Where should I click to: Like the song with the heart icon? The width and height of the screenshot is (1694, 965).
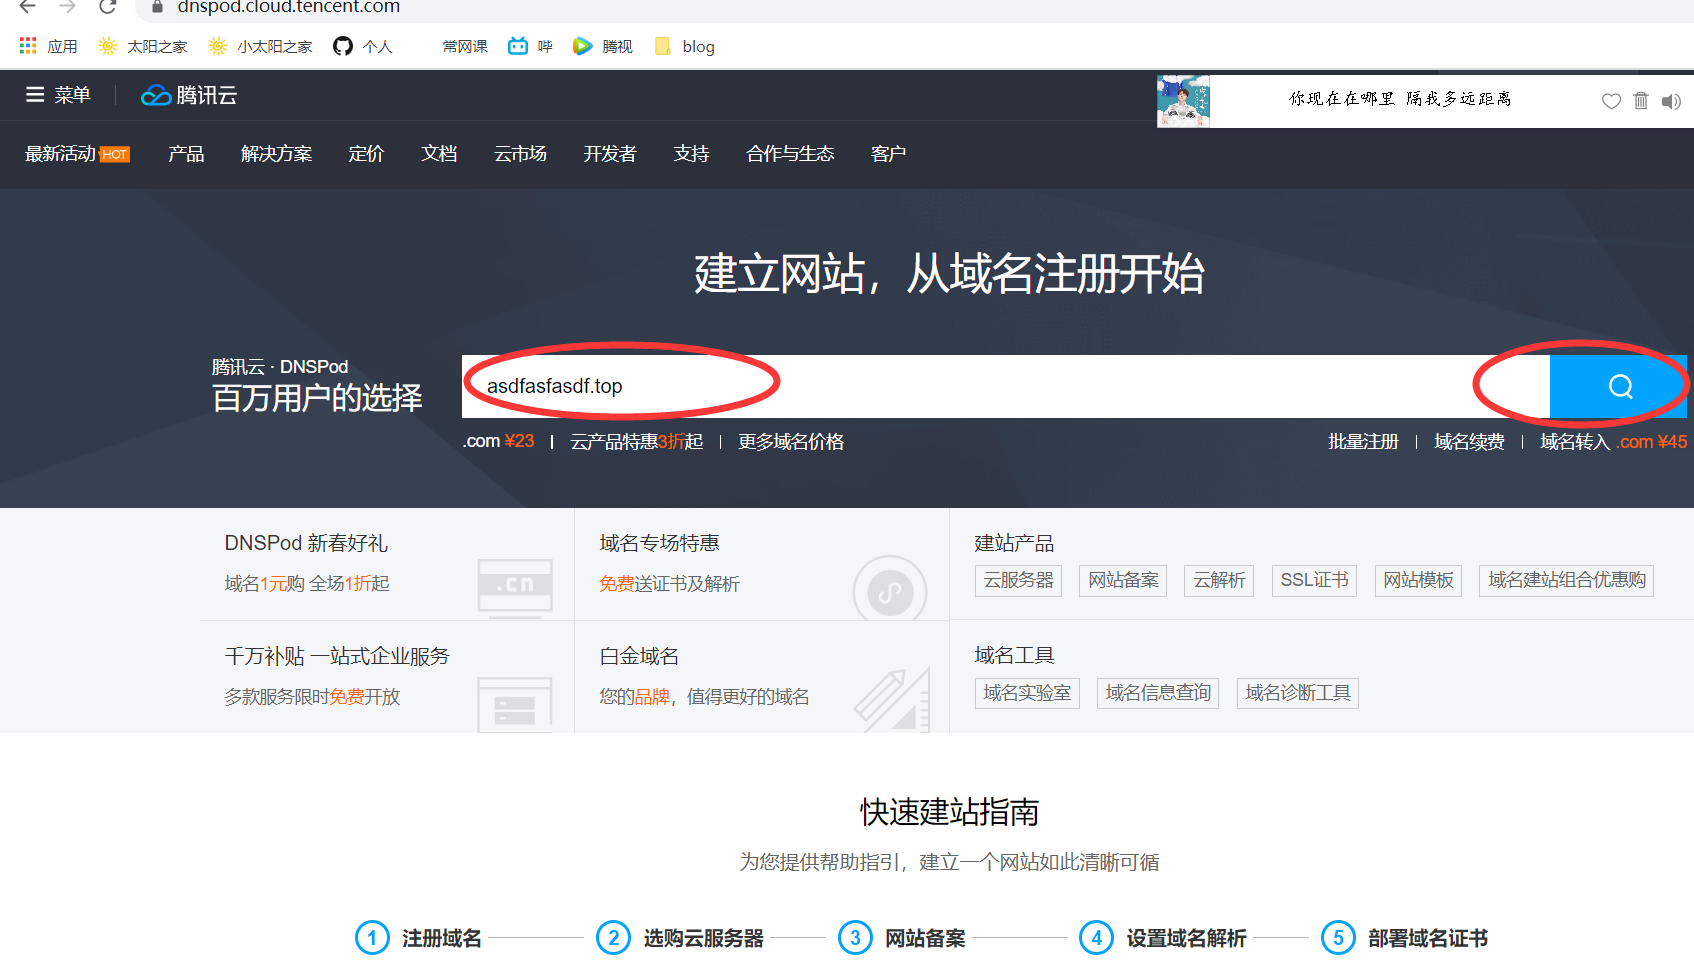coord(1611,101)
